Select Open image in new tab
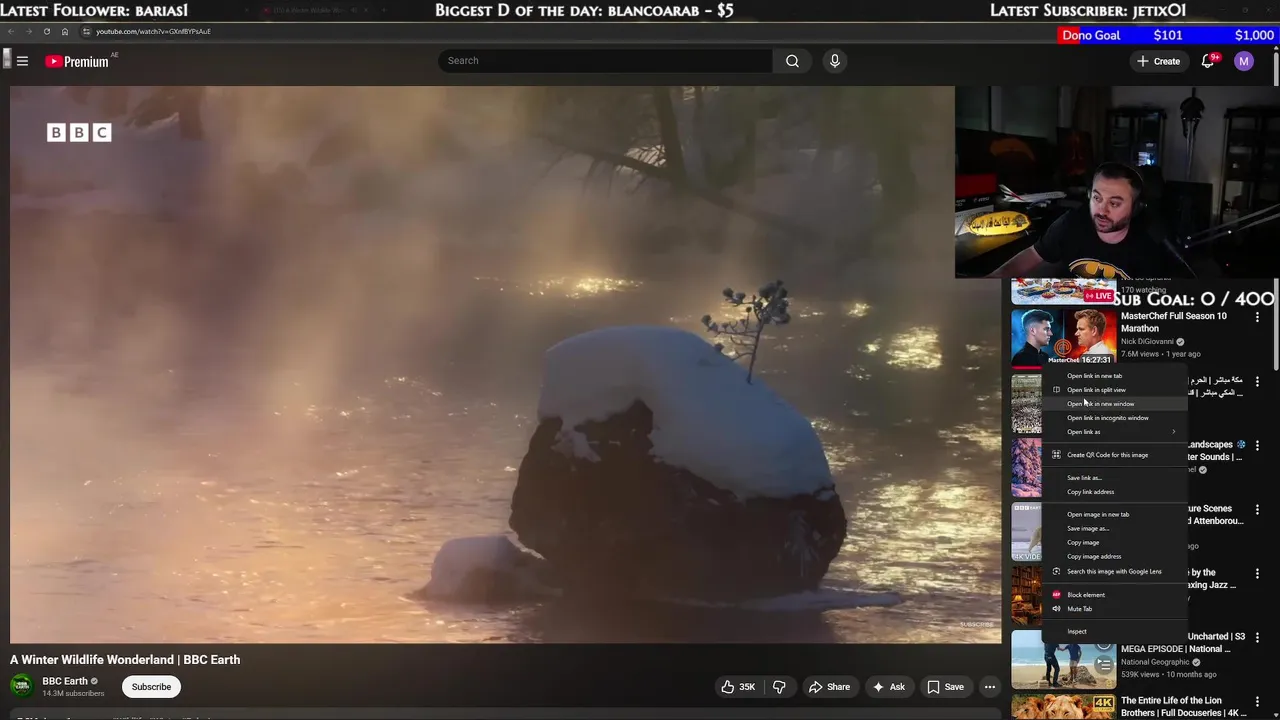 coord(1115,514)
